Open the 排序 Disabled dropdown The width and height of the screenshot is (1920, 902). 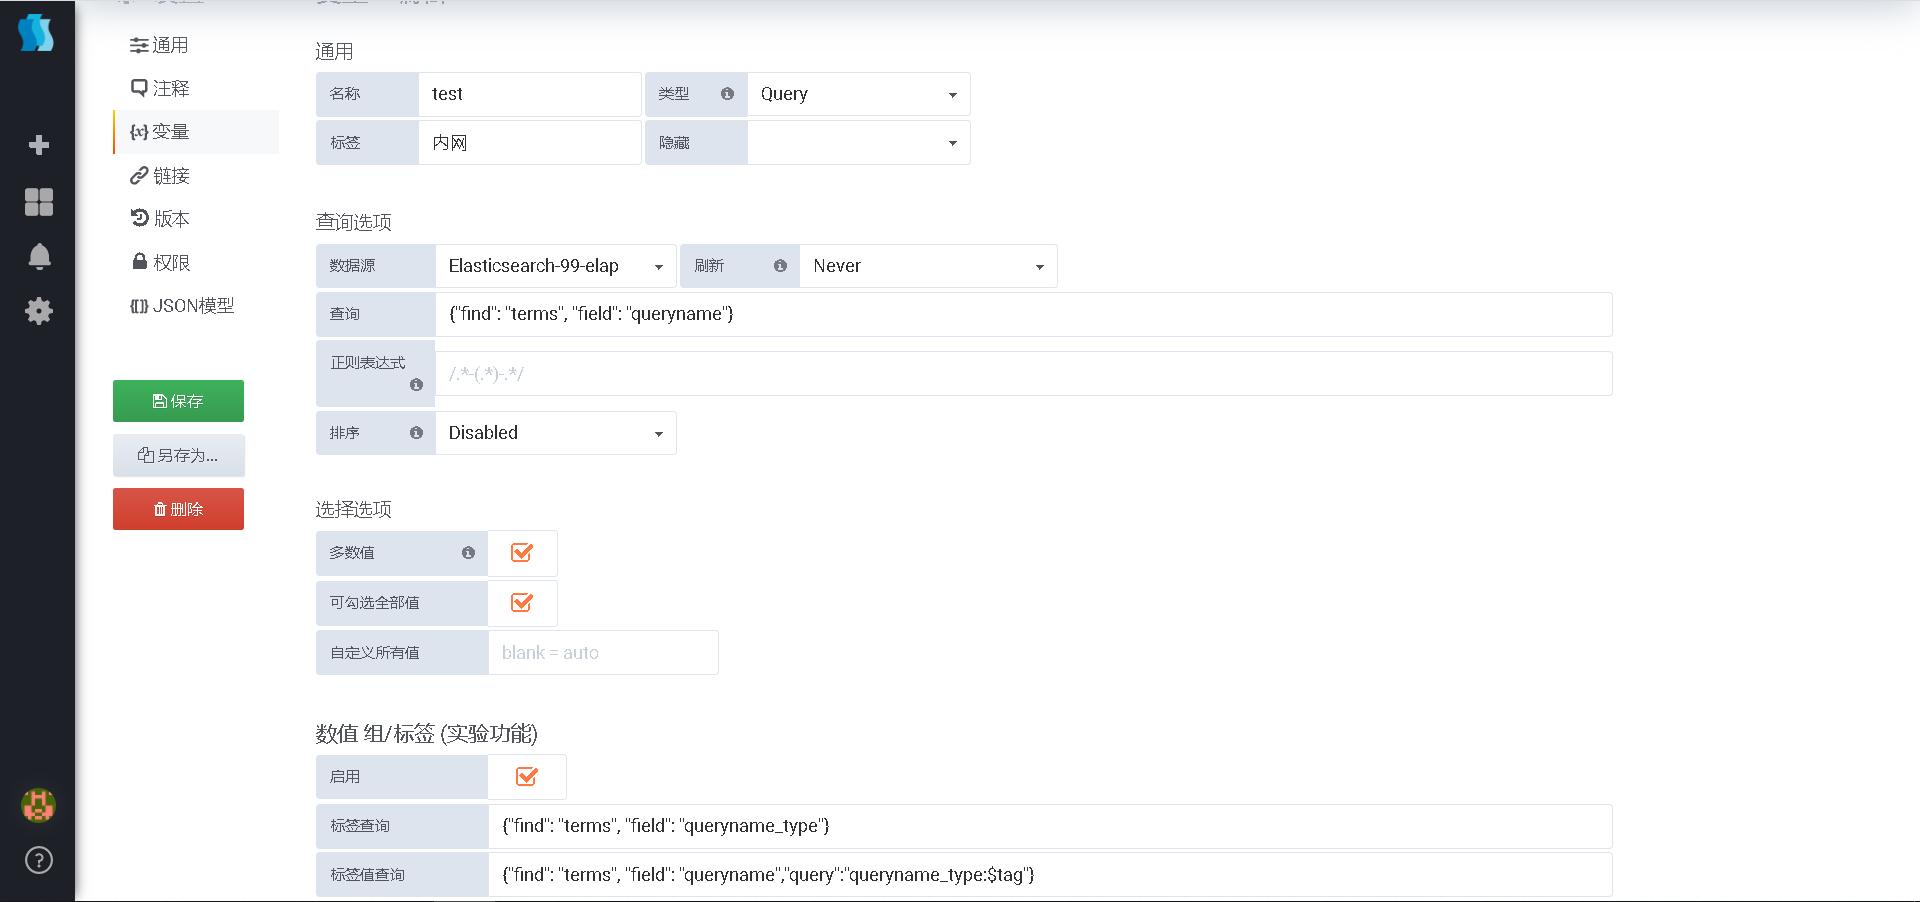pos(555,433)
